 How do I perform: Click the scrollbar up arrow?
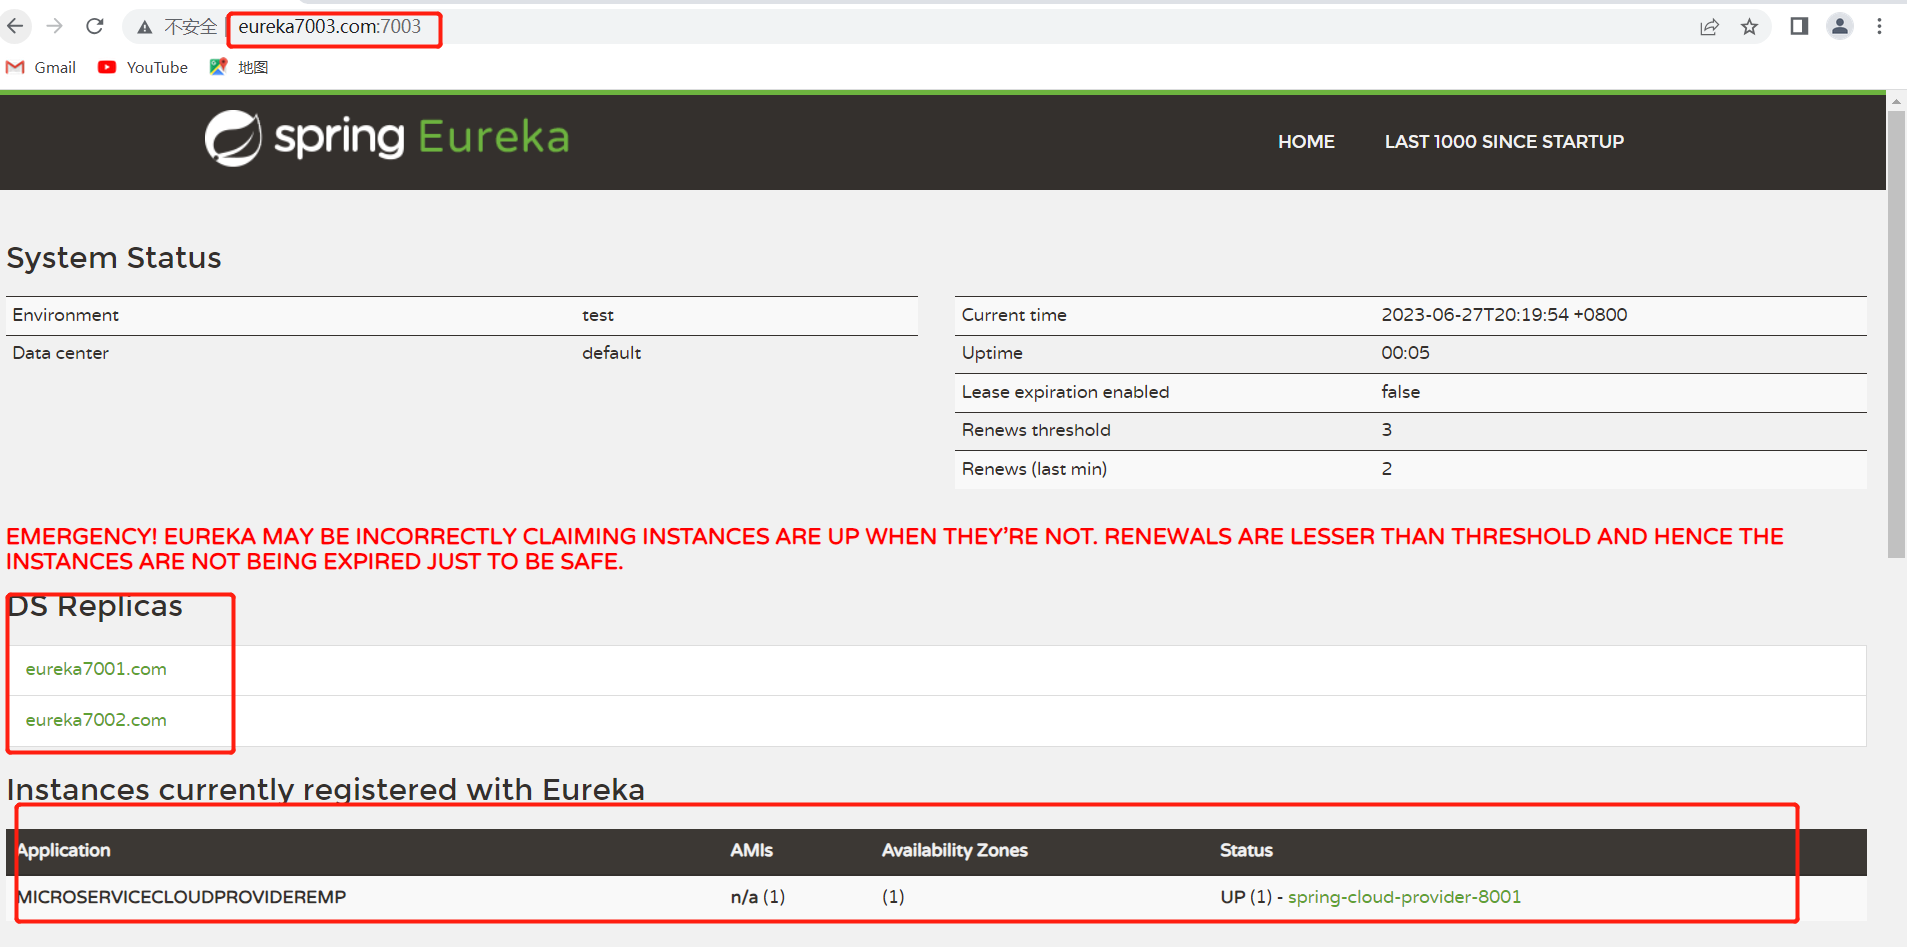pyautogui.click(x=1896, y=101)
